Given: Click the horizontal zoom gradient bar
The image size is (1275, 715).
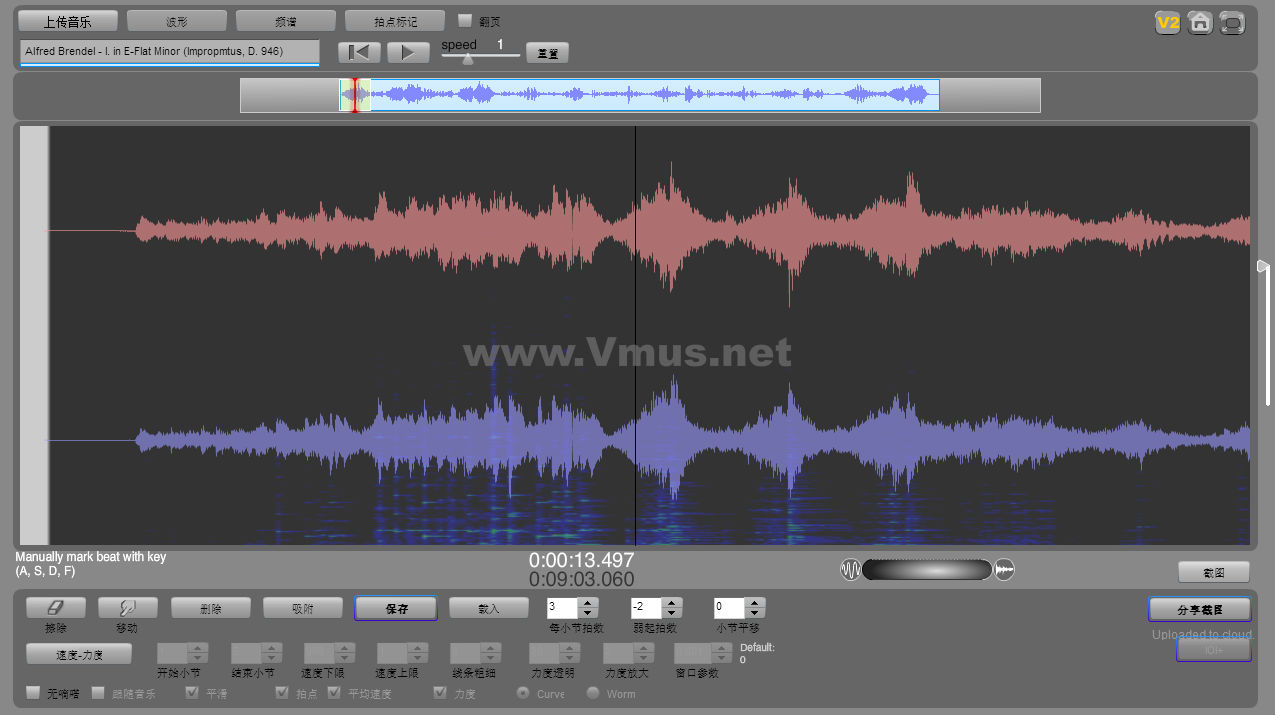Looking at the screenshot, I should (927, 570).
